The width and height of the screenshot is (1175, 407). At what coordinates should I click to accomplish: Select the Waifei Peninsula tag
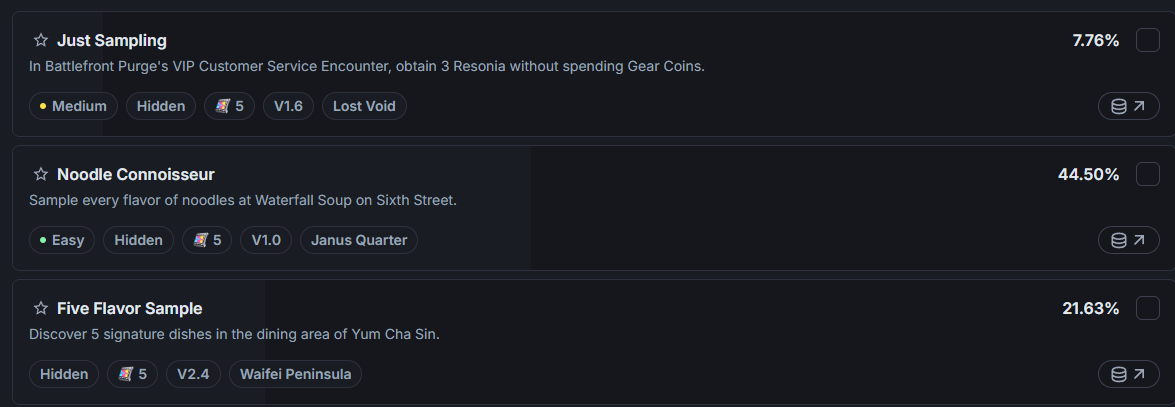click(x=295, y=374)
